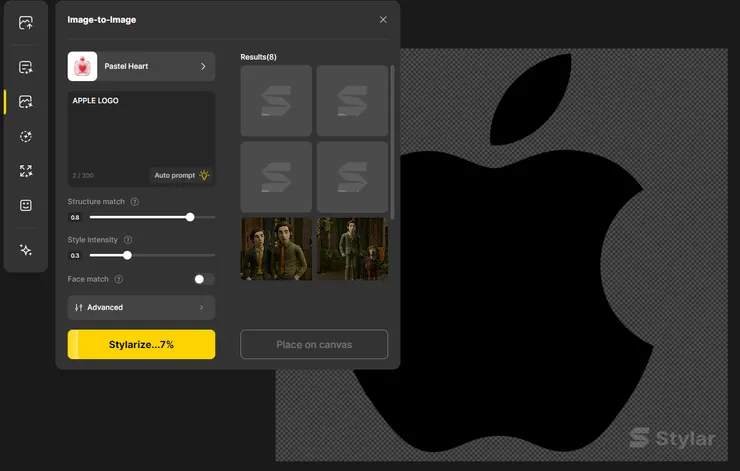
Task: Open the face tool icon in sidebar
Action: 25,205
